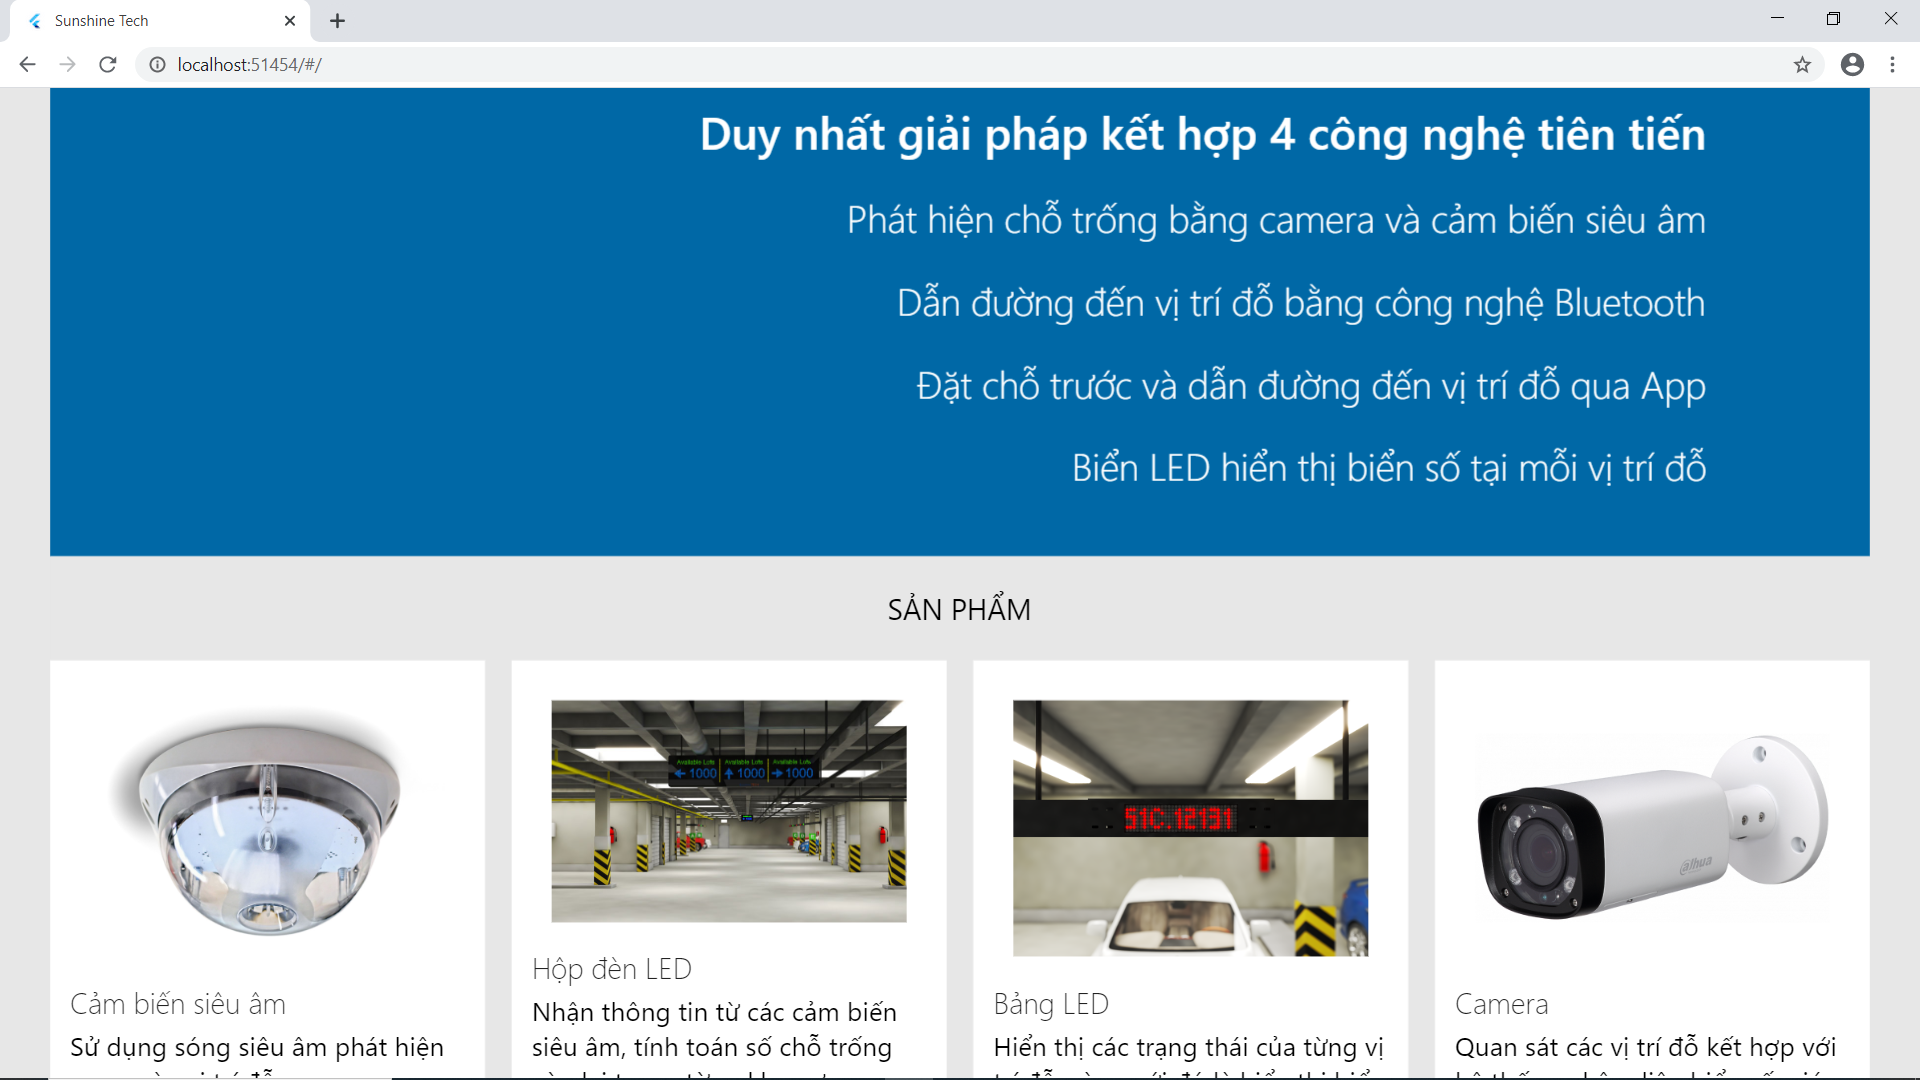This screenshot has width=1920, height=1080.
Task: Bookmark this page with star icon
Action: click(1802, 65)
